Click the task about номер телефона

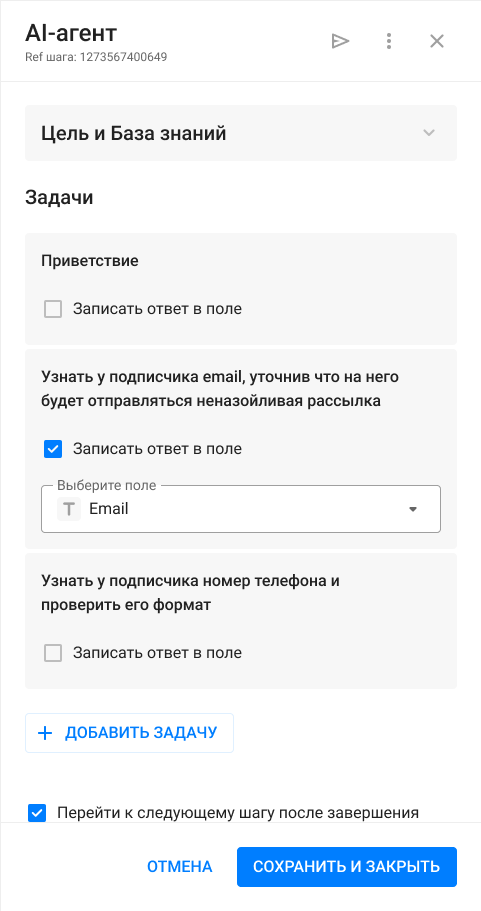click(x=191, y=593)
